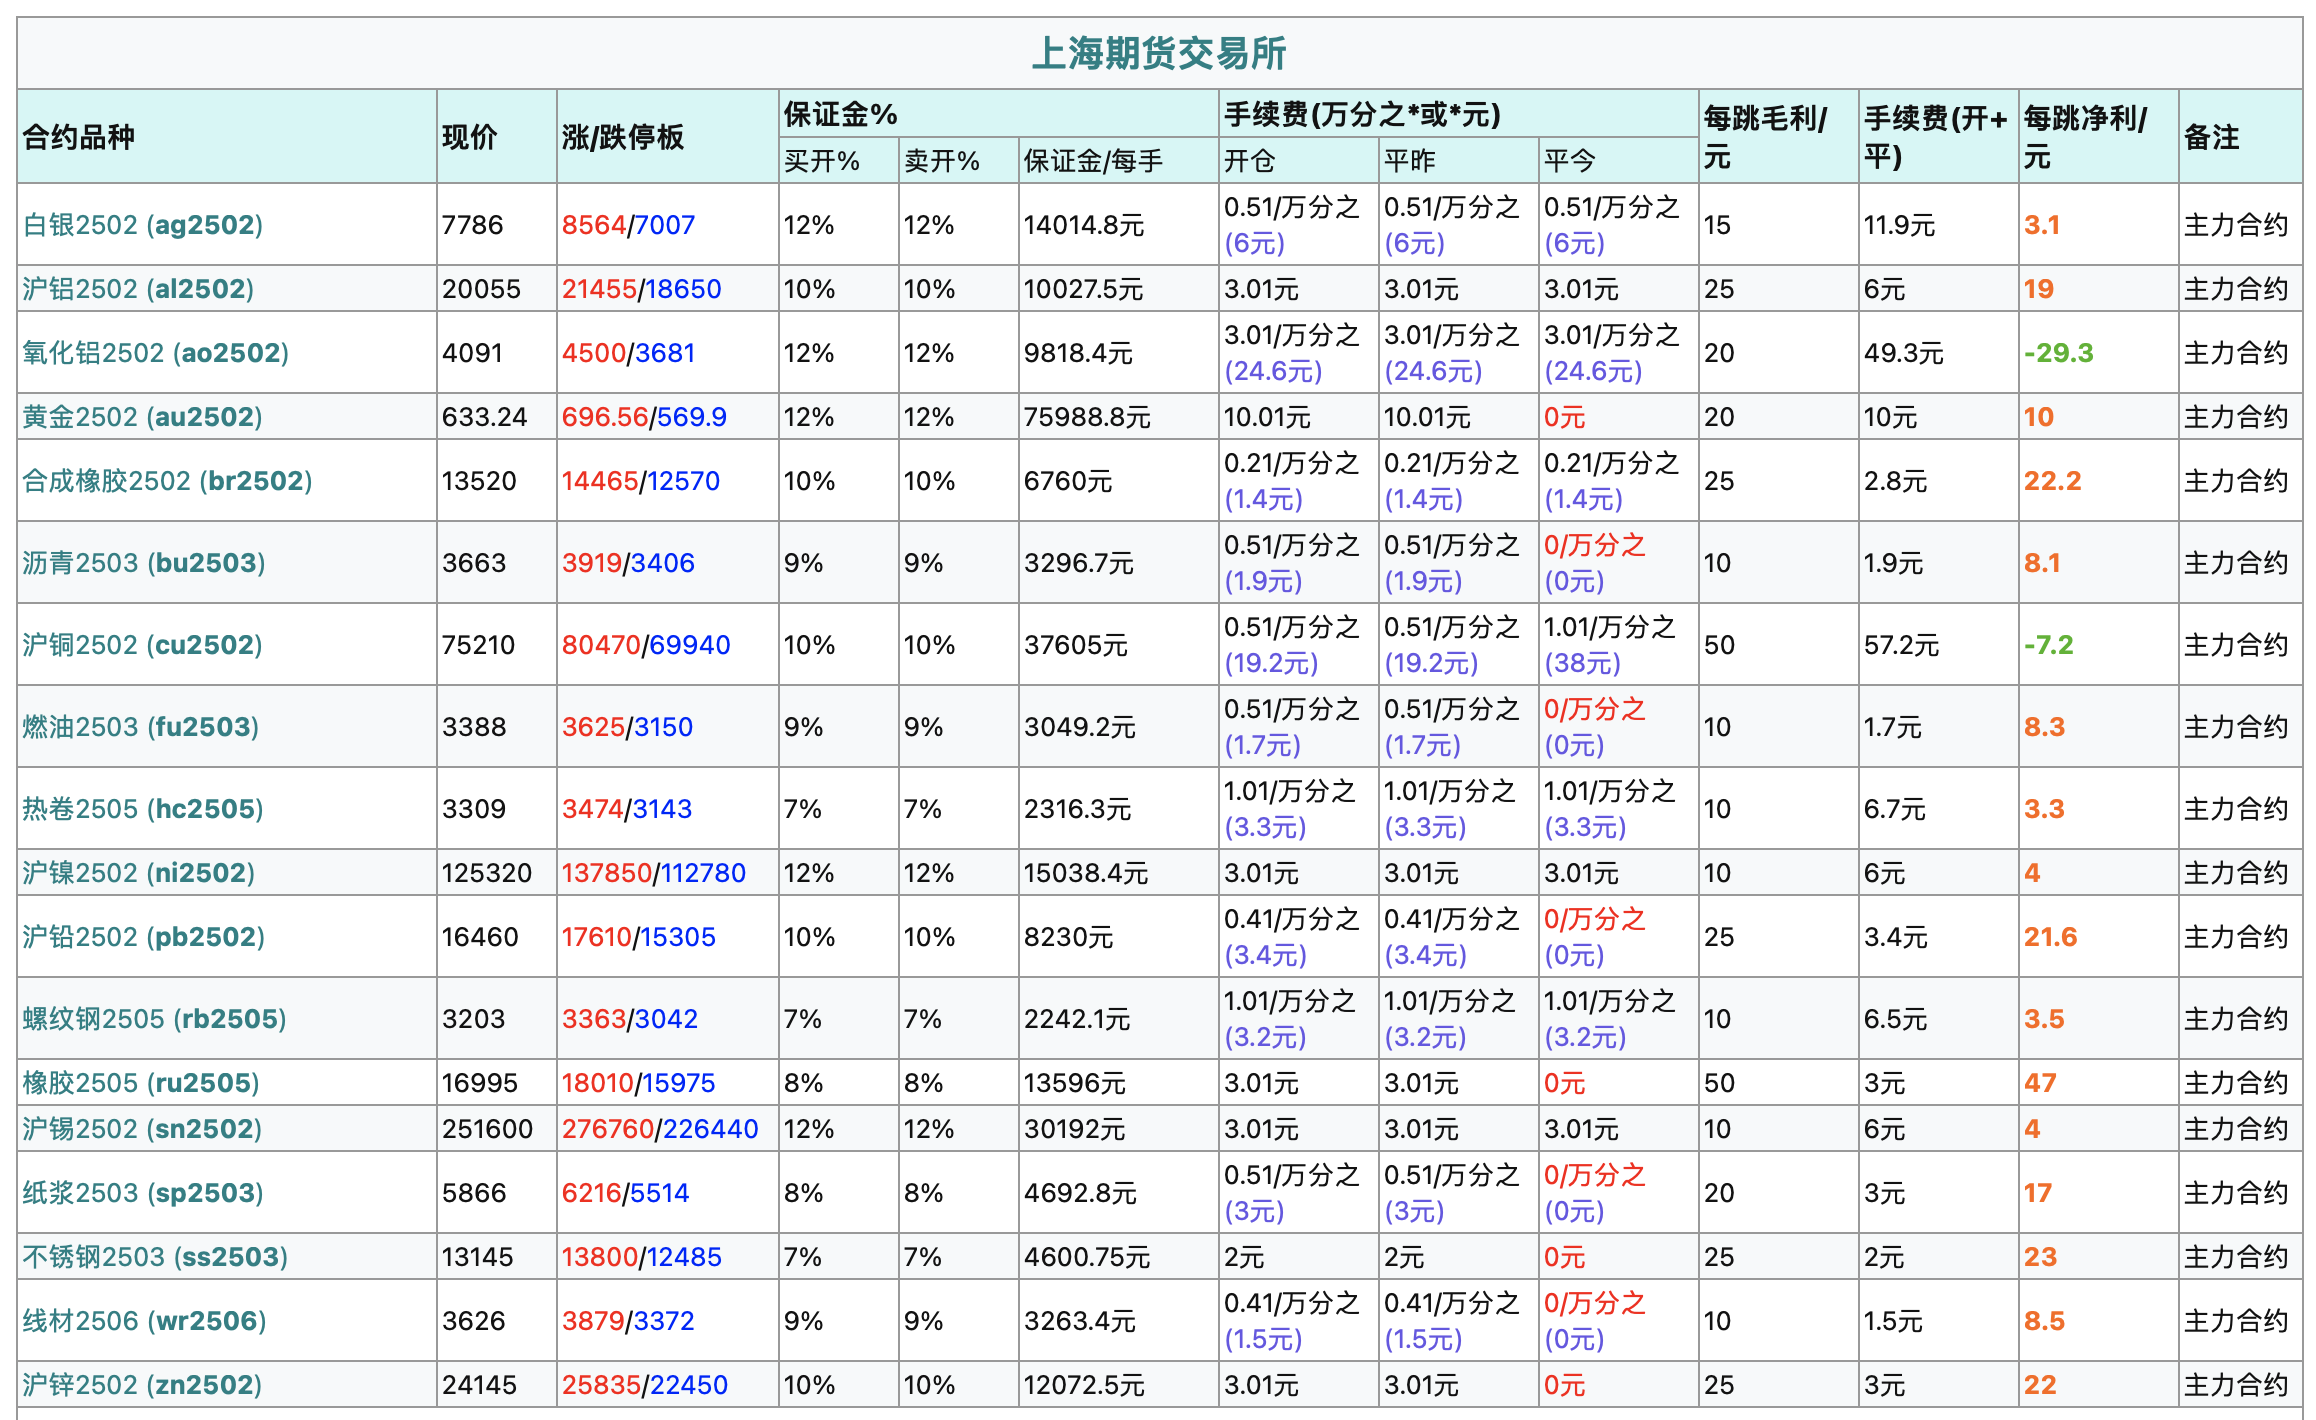Screen dimensions: 2316x1420
Task: Click limit prices 137850/112780 for 沪镍
Action: (654, 873)
